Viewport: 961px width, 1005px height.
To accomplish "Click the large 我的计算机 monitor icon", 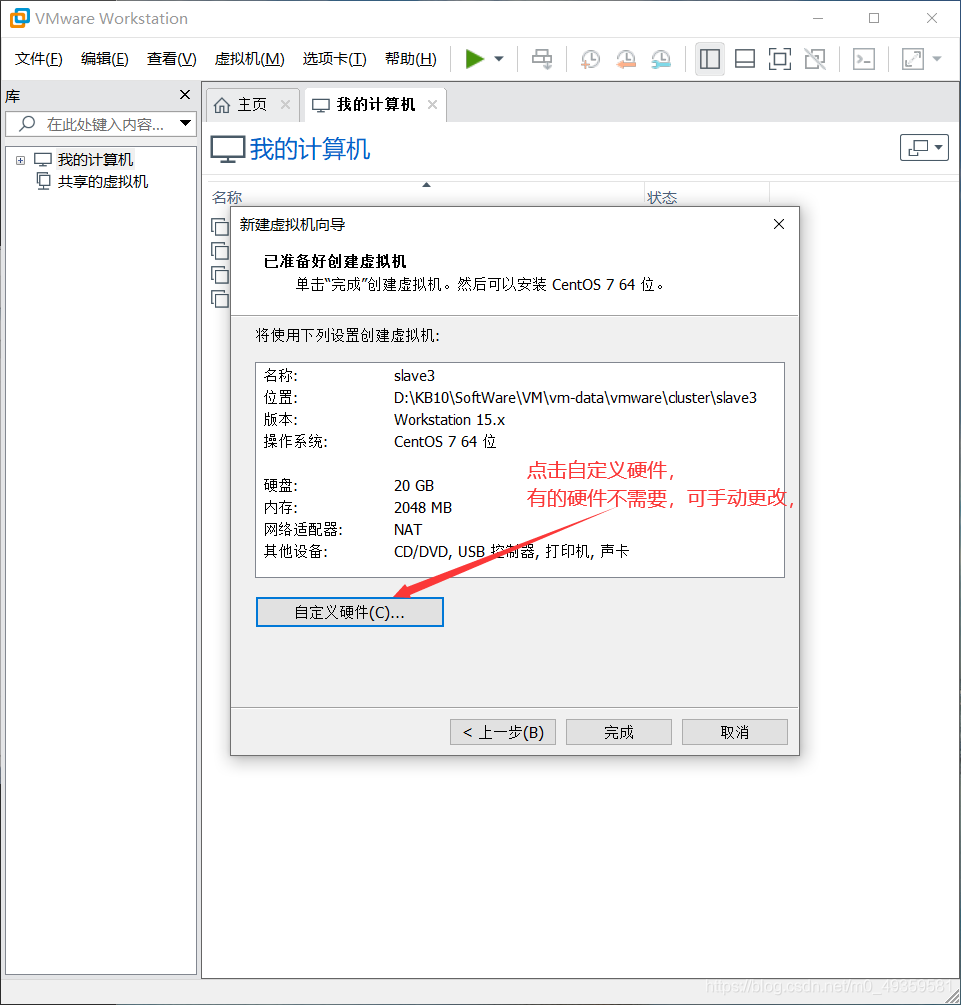I will [x=228, y=149].
